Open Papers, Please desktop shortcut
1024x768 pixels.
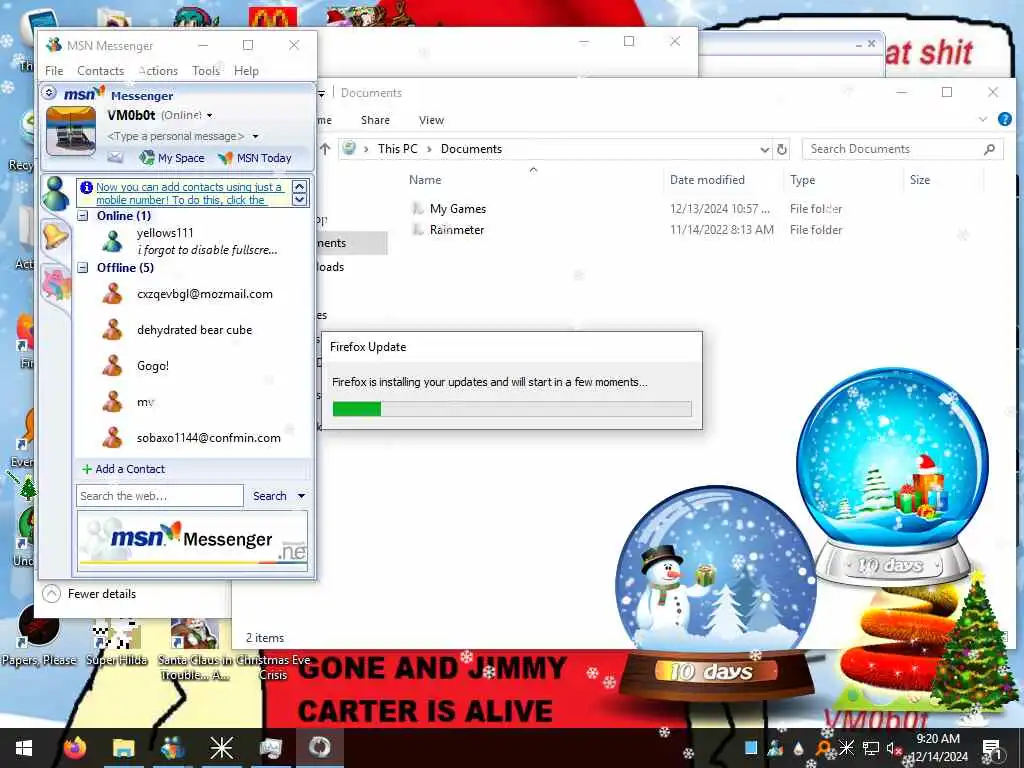click(39, 635)
